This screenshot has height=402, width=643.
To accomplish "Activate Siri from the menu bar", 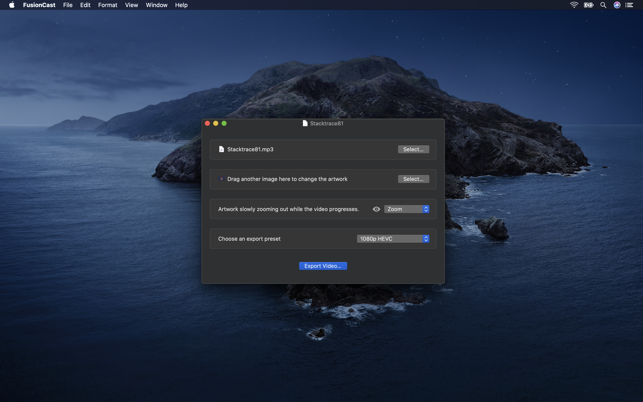I will [x=617, y=5].
